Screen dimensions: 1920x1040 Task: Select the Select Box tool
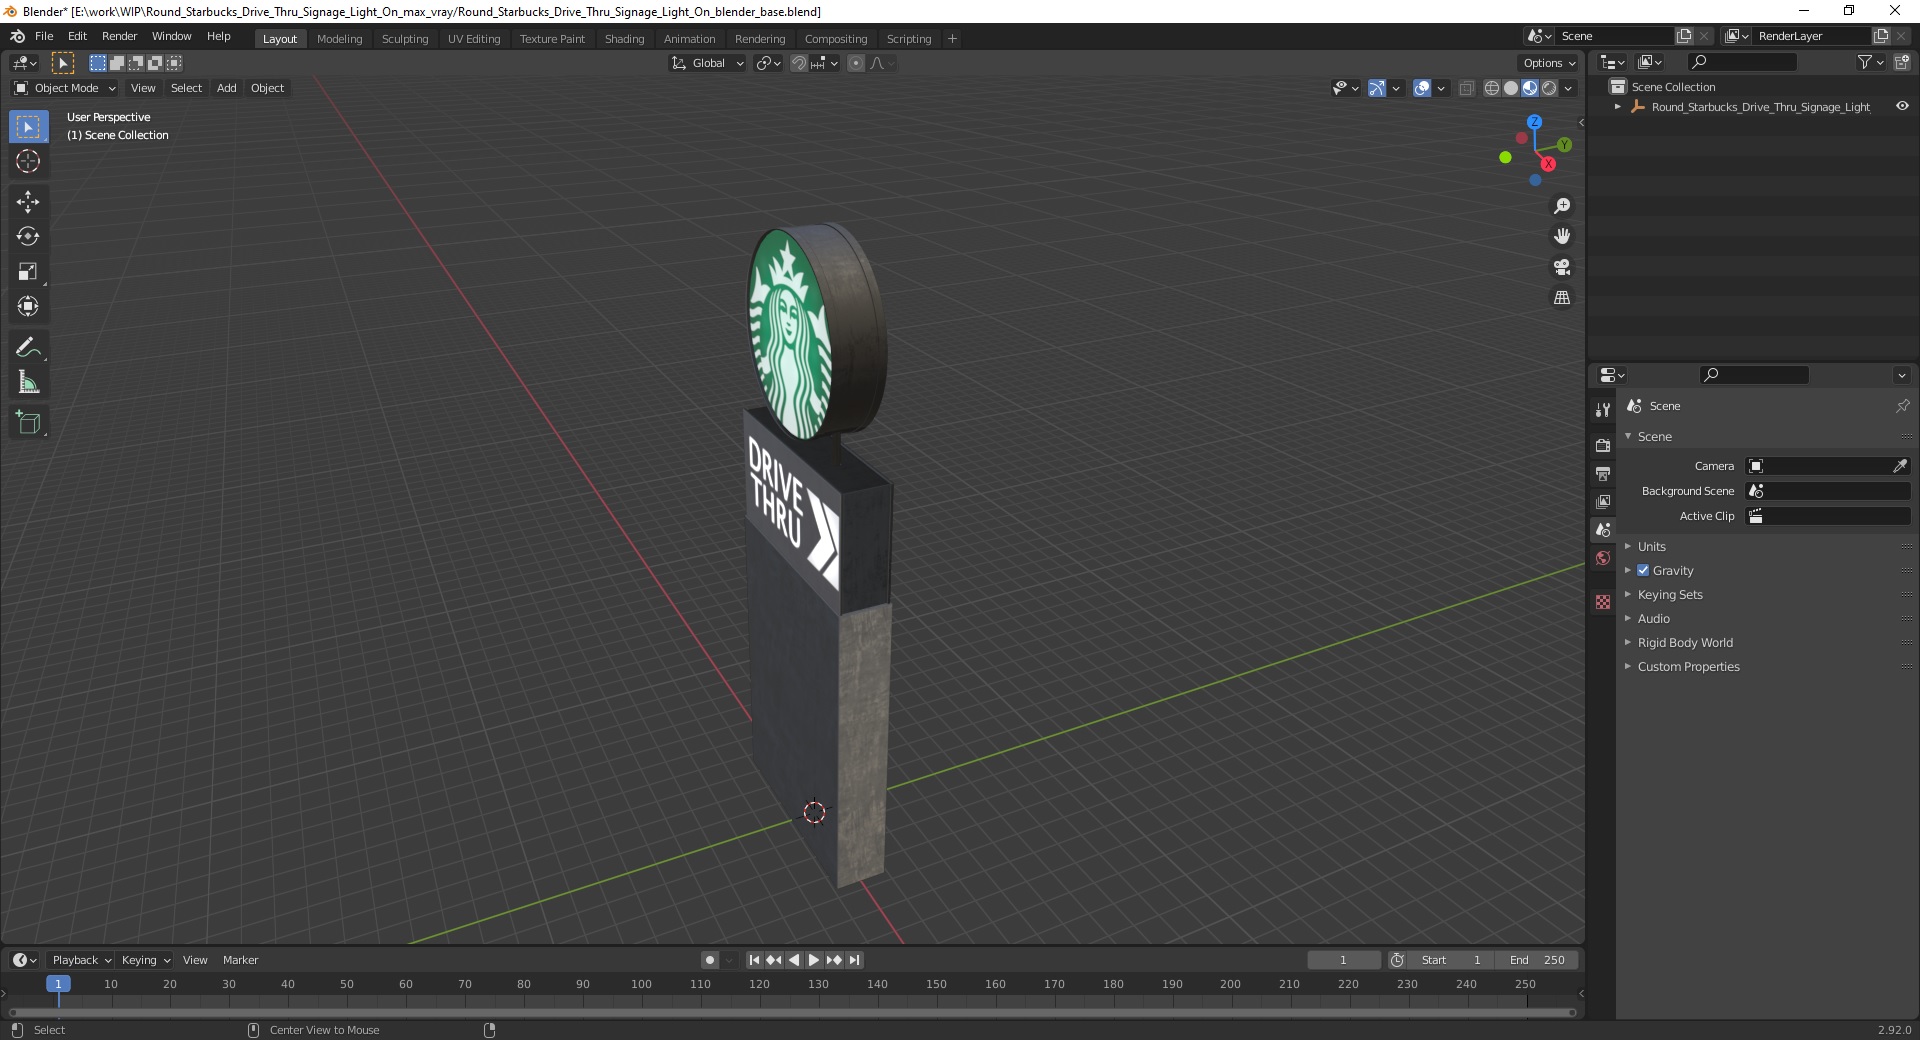tap(28, 127)
